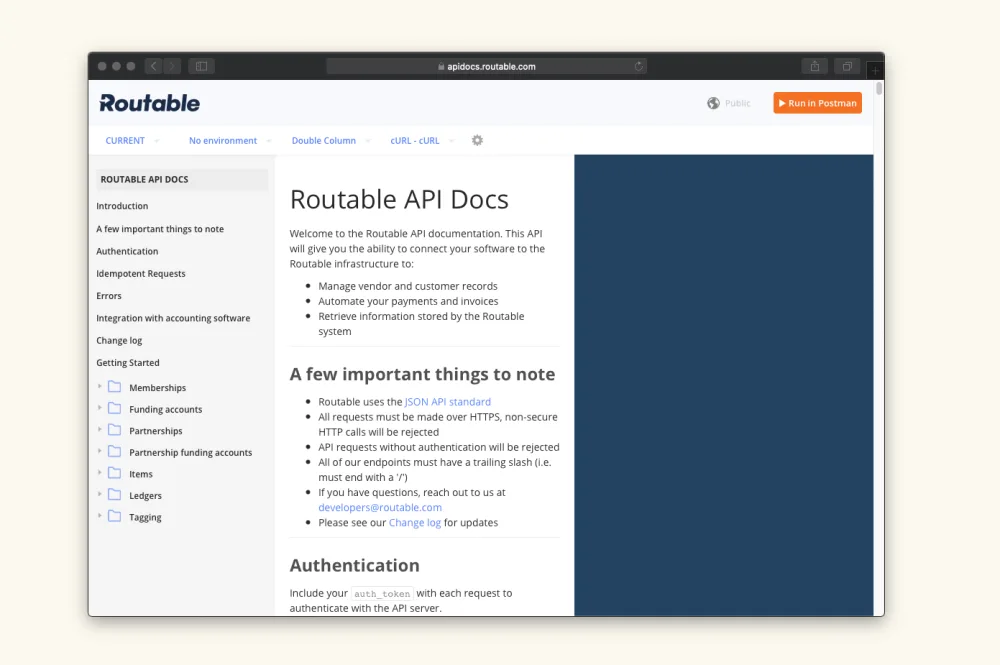Viewport: 1000px width, 665px height.
Task: Expand the Partnership funding accounts arrow
Action: pos(99,451)
